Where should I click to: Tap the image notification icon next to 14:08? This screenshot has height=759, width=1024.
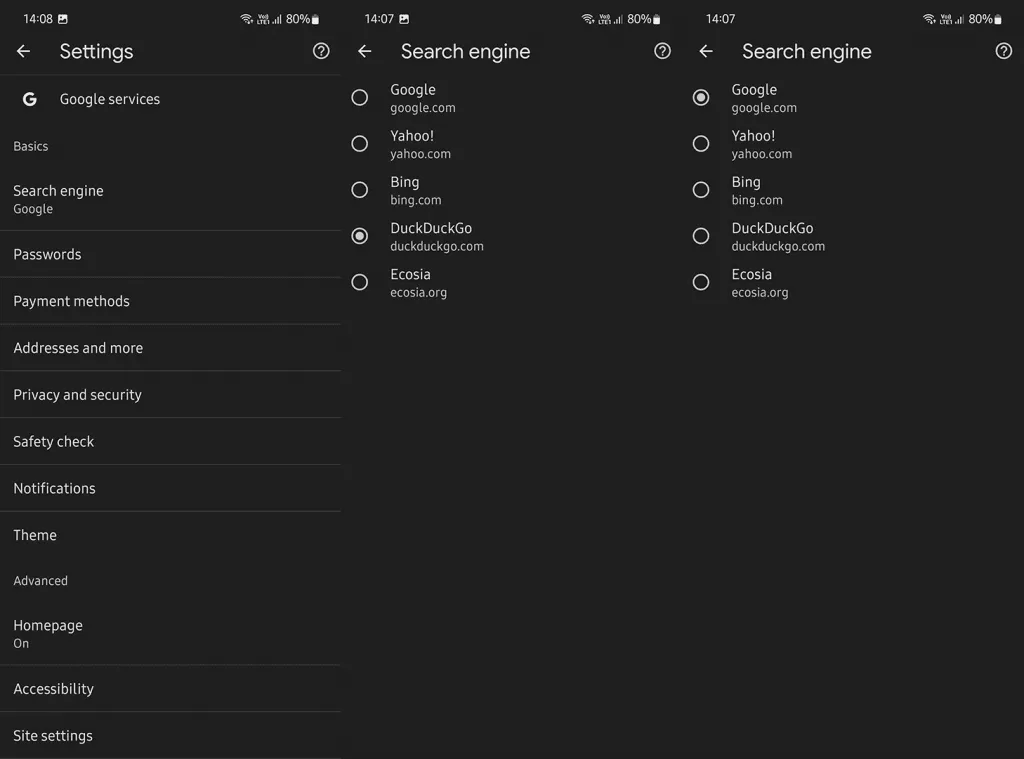coord(63,19)
